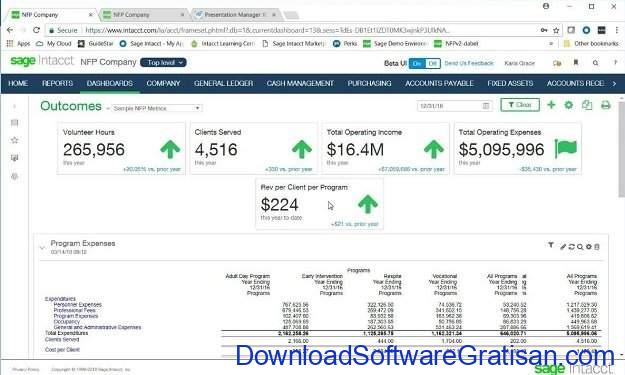The width and height of the screenshot is (625, 375).
Task: Switch Beta UI toggle to Off
Action: 432,63
